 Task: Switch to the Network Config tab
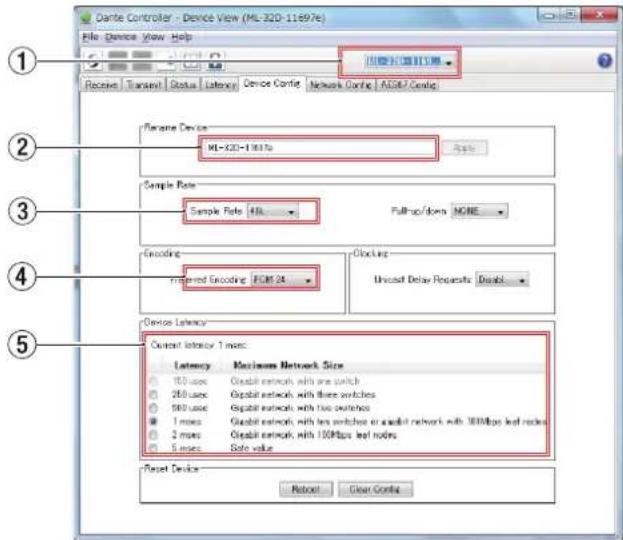coord(341,85)
